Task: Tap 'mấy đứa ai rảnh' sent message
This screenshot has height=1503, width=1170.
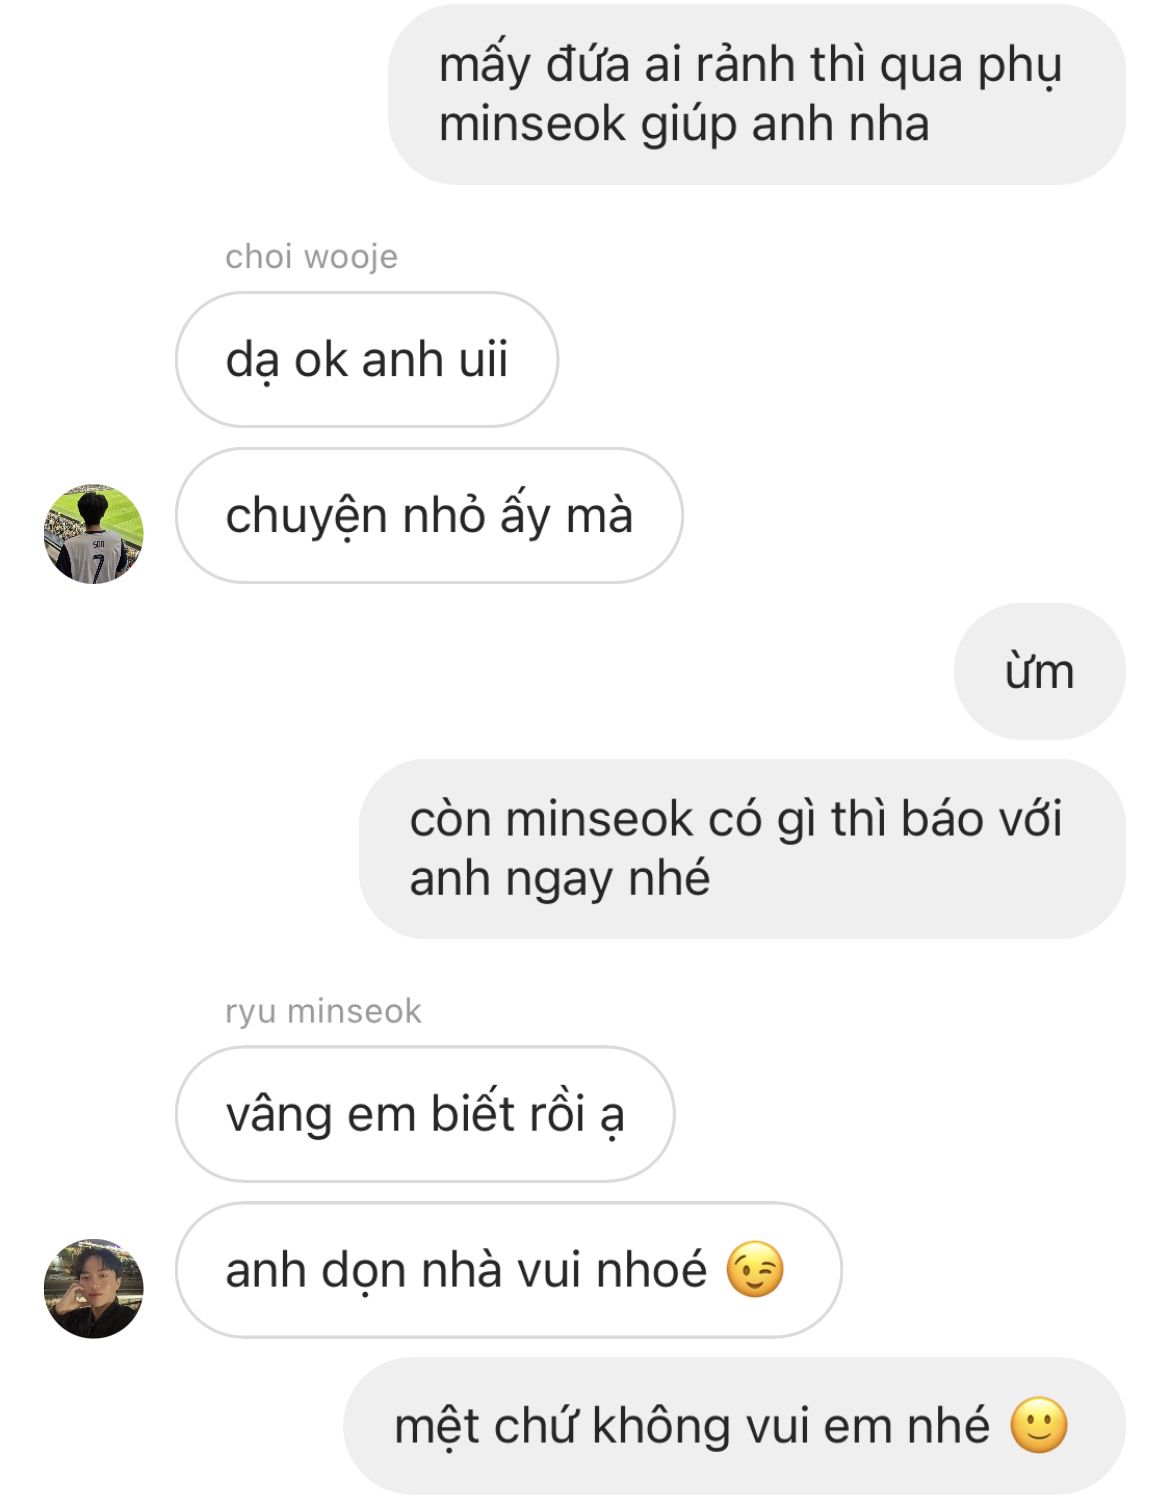Action: point(757,94)
